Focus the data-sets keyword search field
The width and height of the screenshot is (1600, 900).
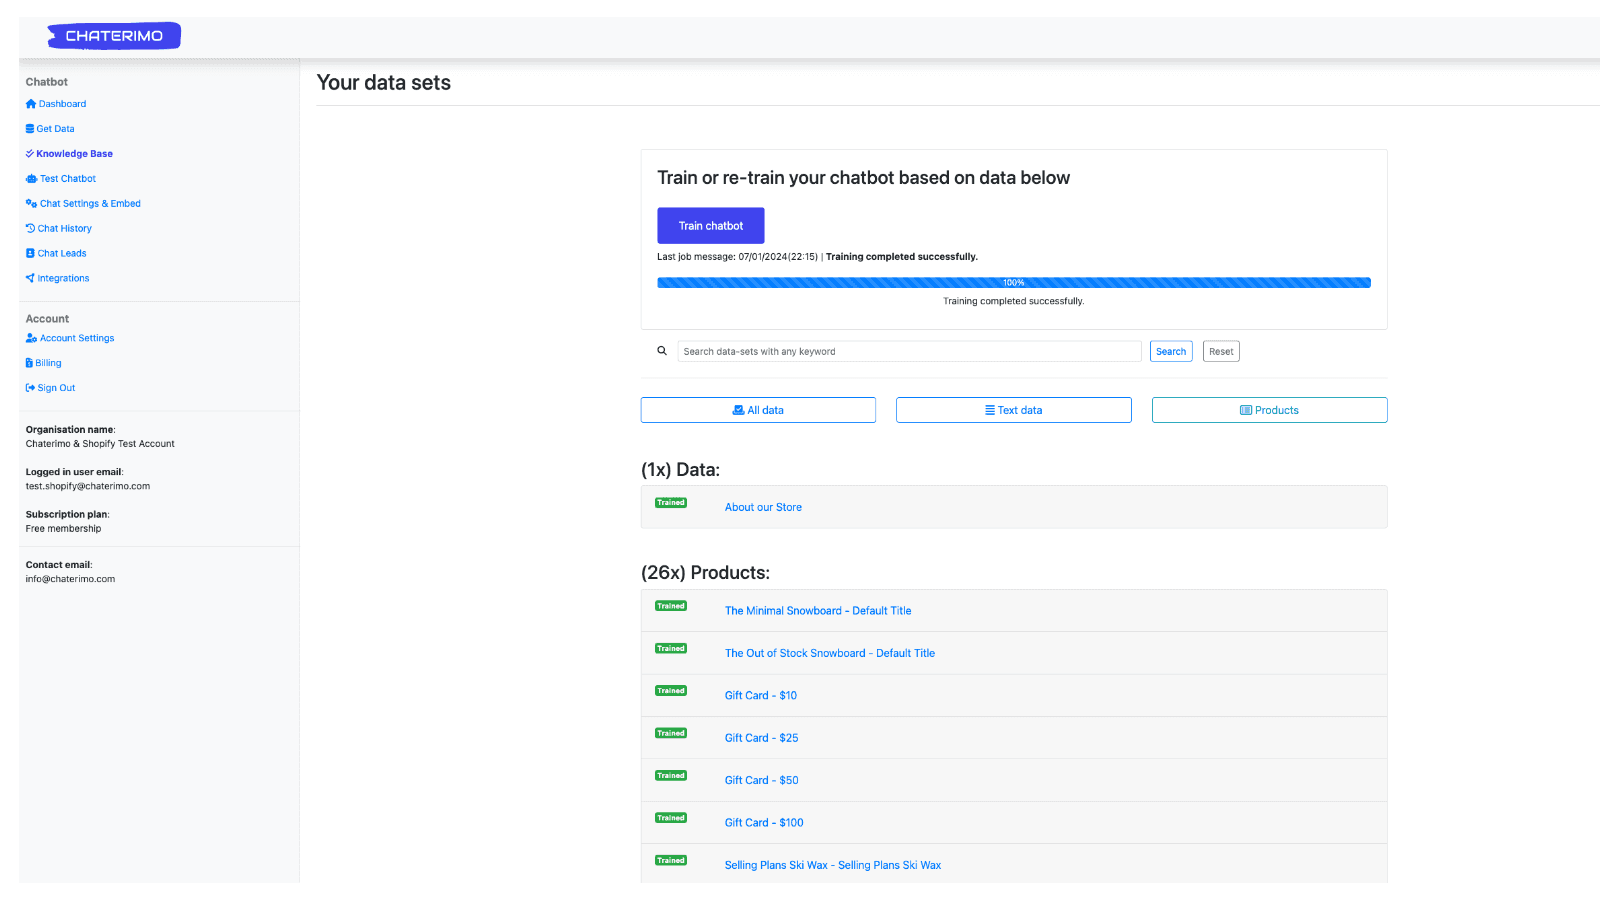pyautogui.click(x=908, y=352)
